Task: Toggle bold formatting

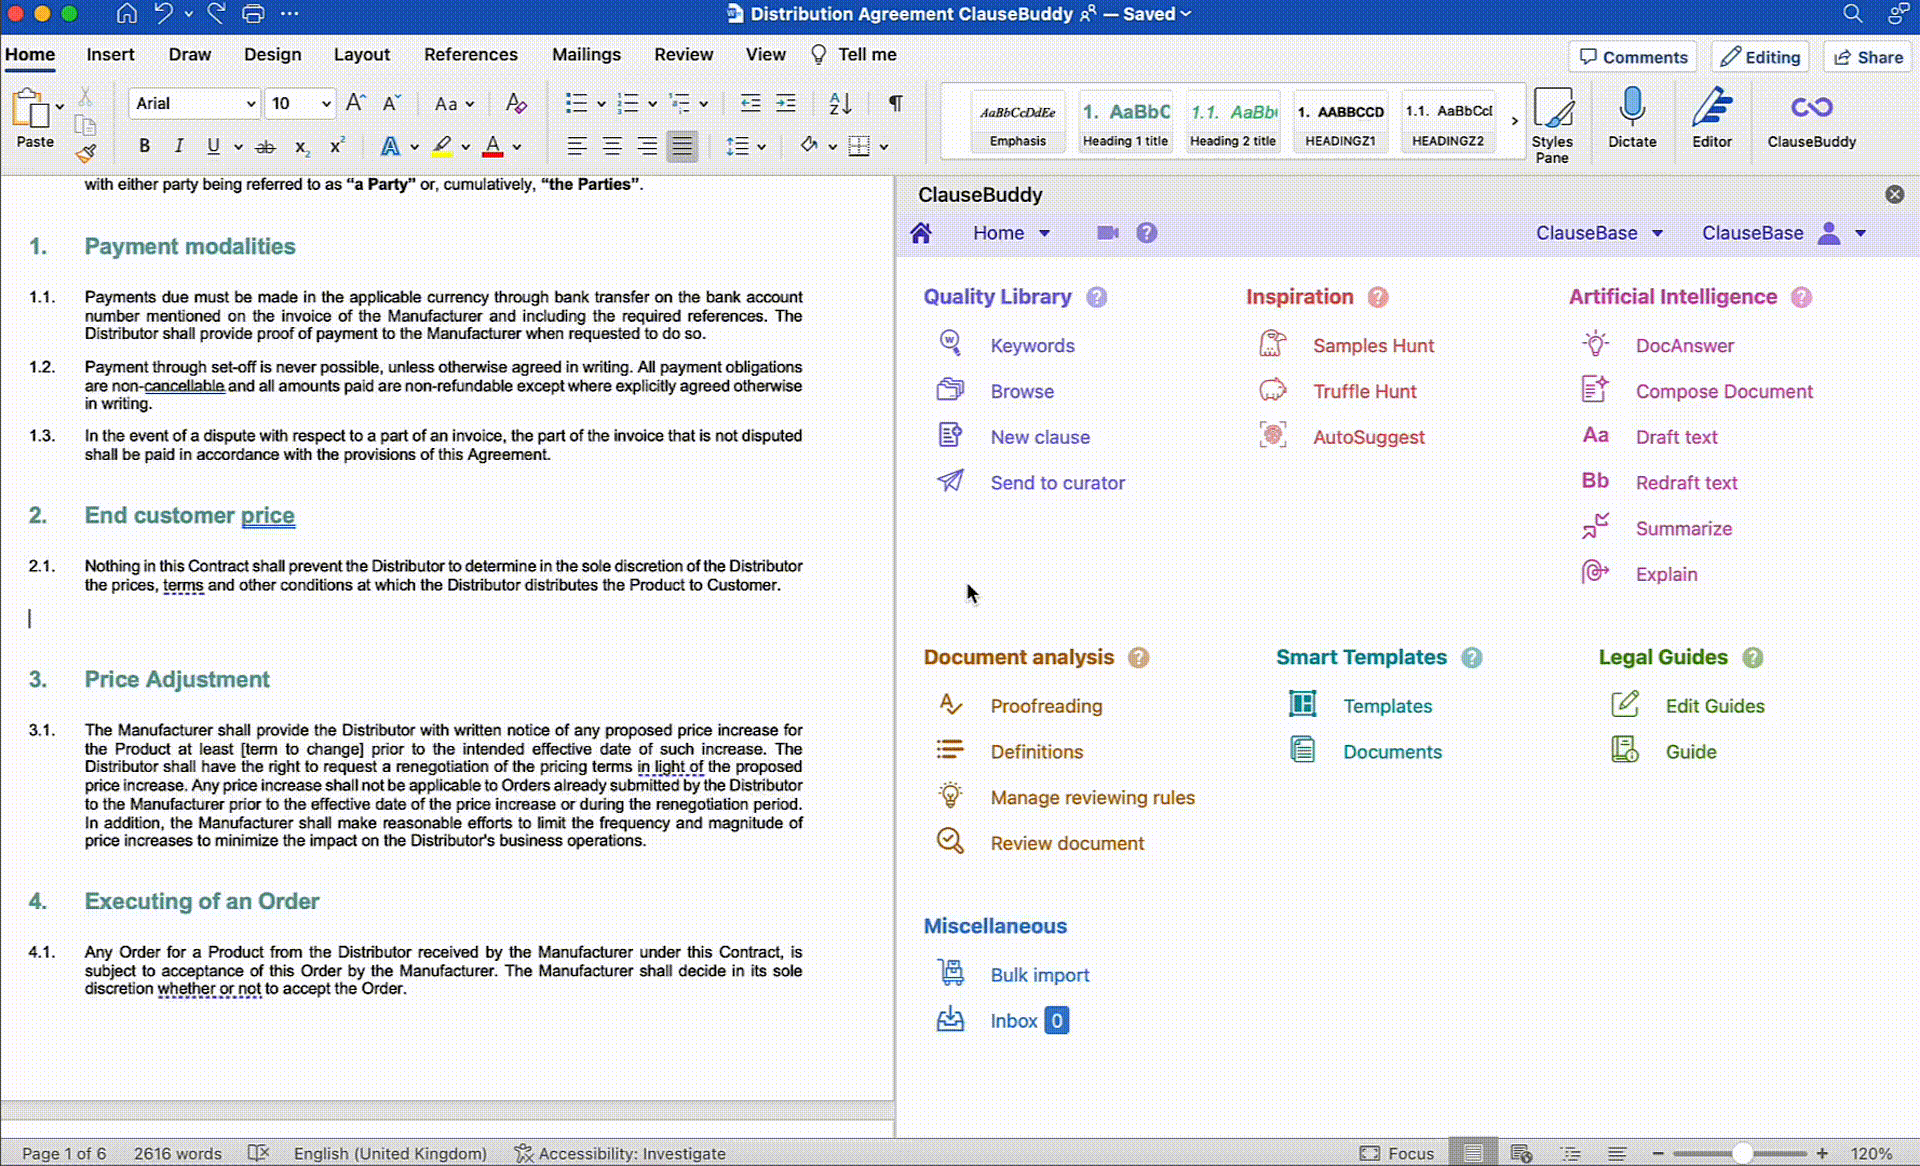Action: tap(145, 146)
